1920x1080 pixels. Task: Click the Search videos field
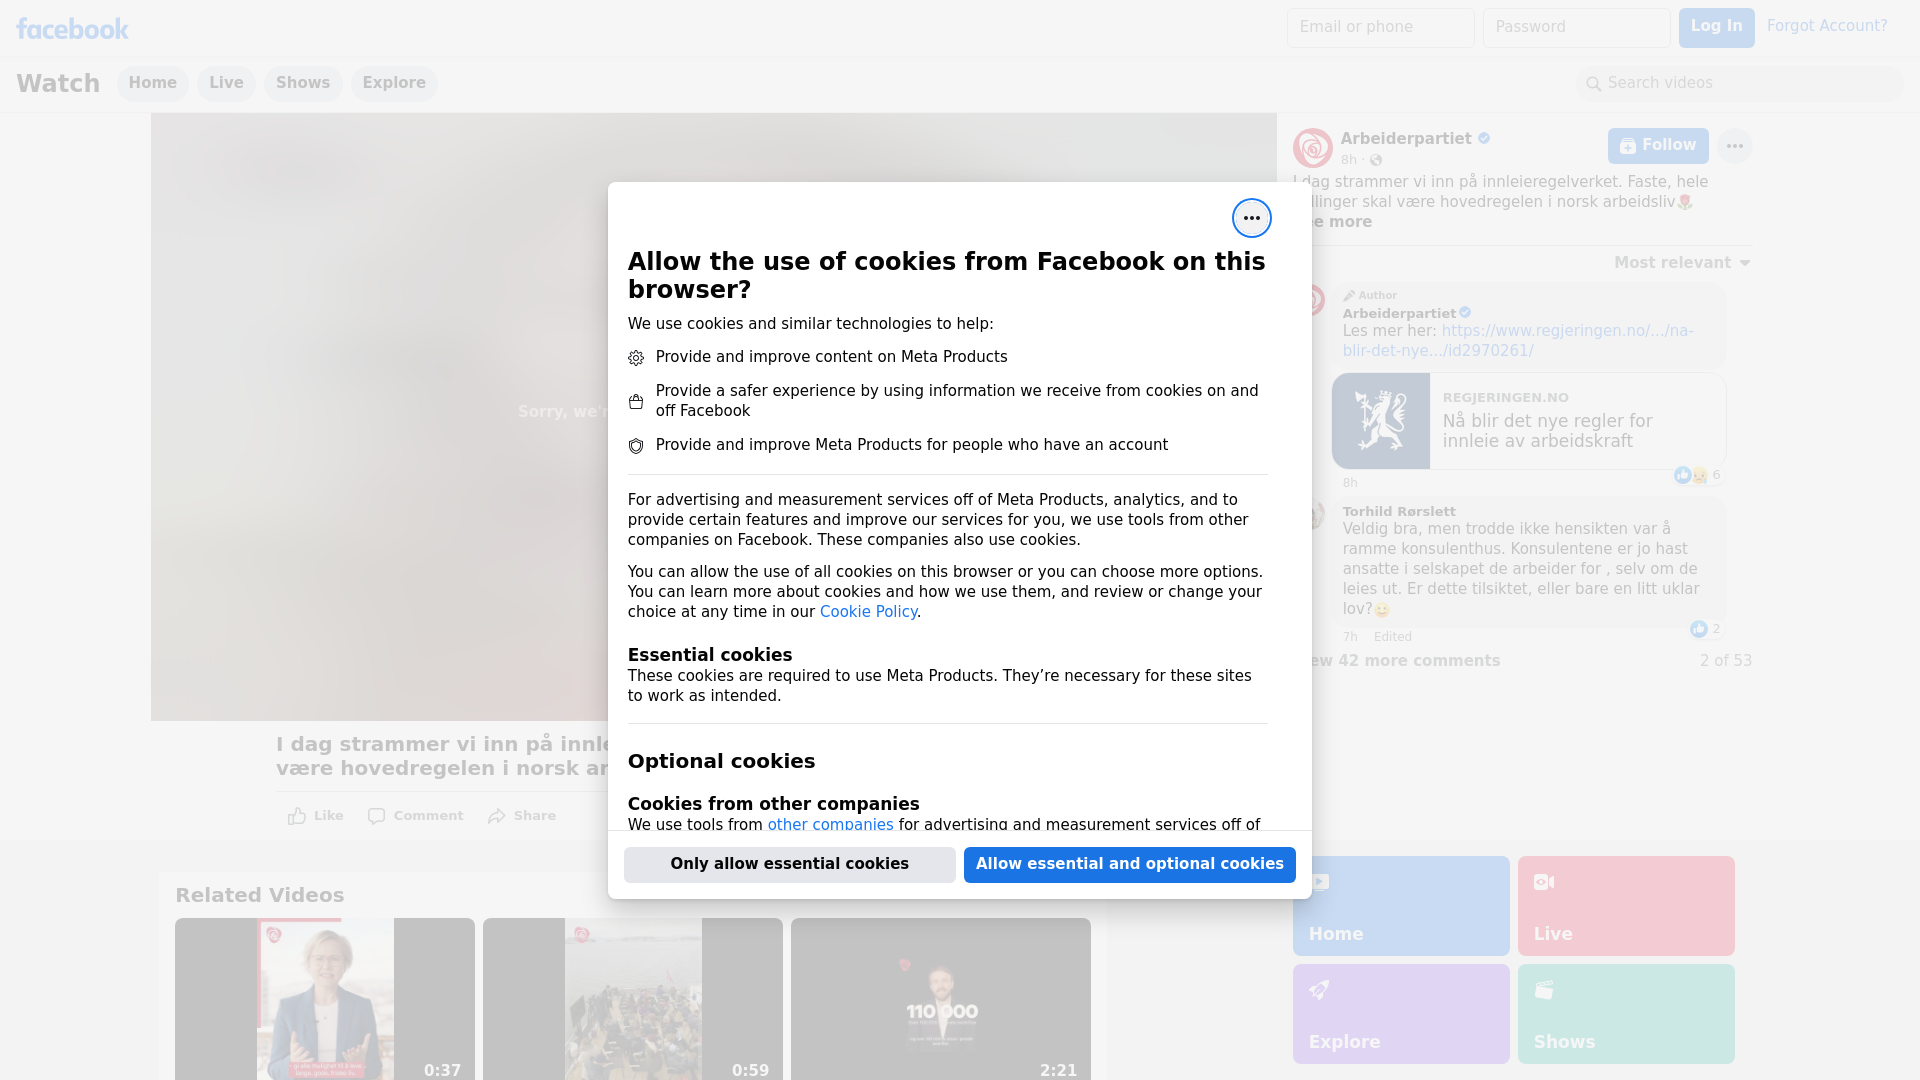1740,83
